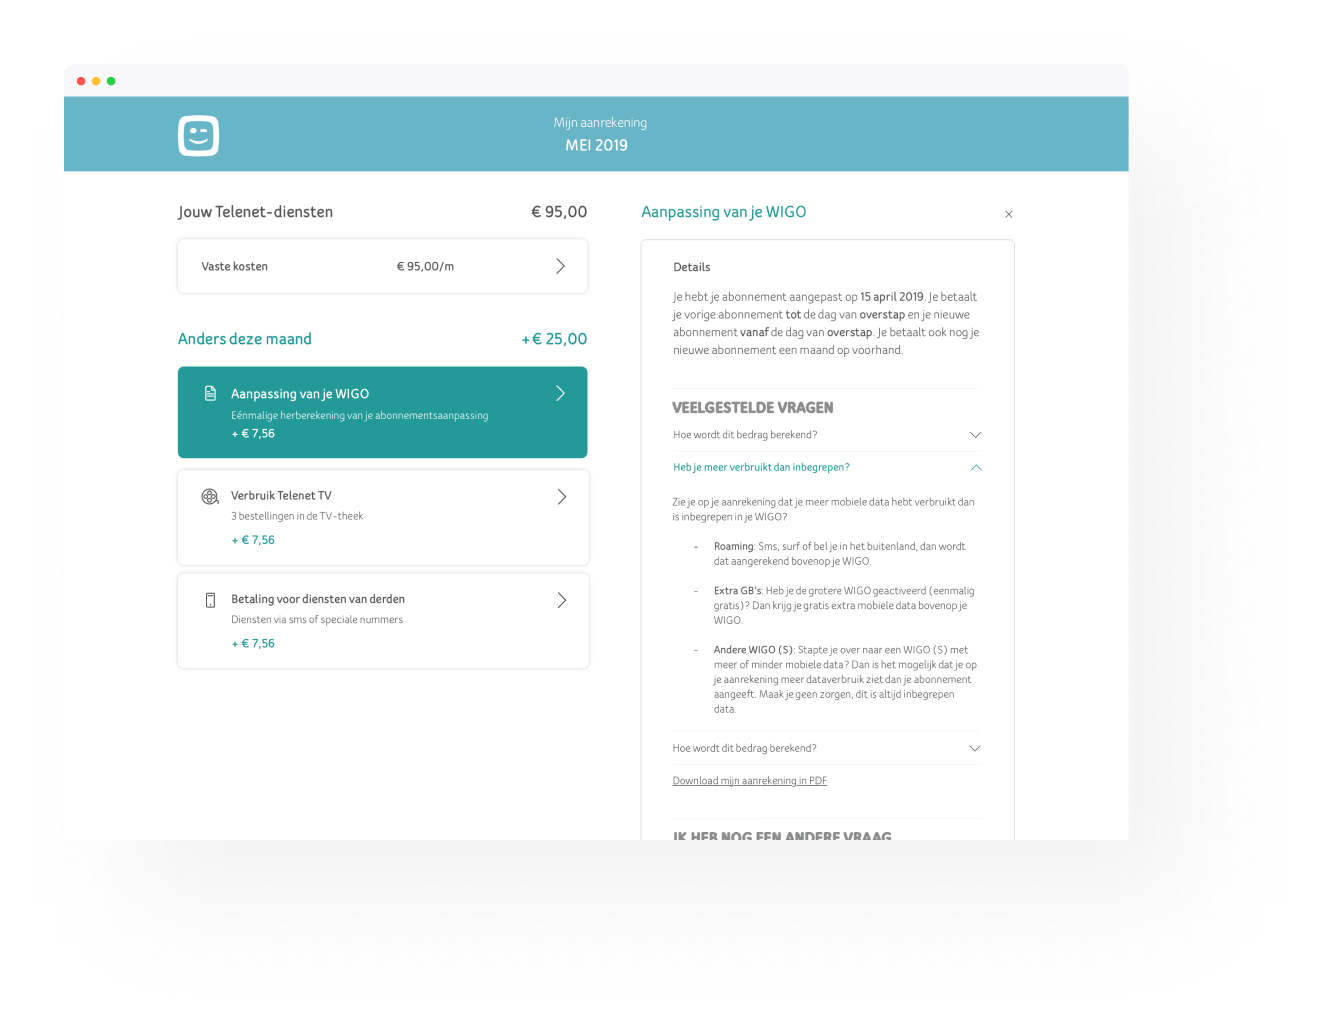Click the 'Anders deze maand' heading

[x=245, y=339]
